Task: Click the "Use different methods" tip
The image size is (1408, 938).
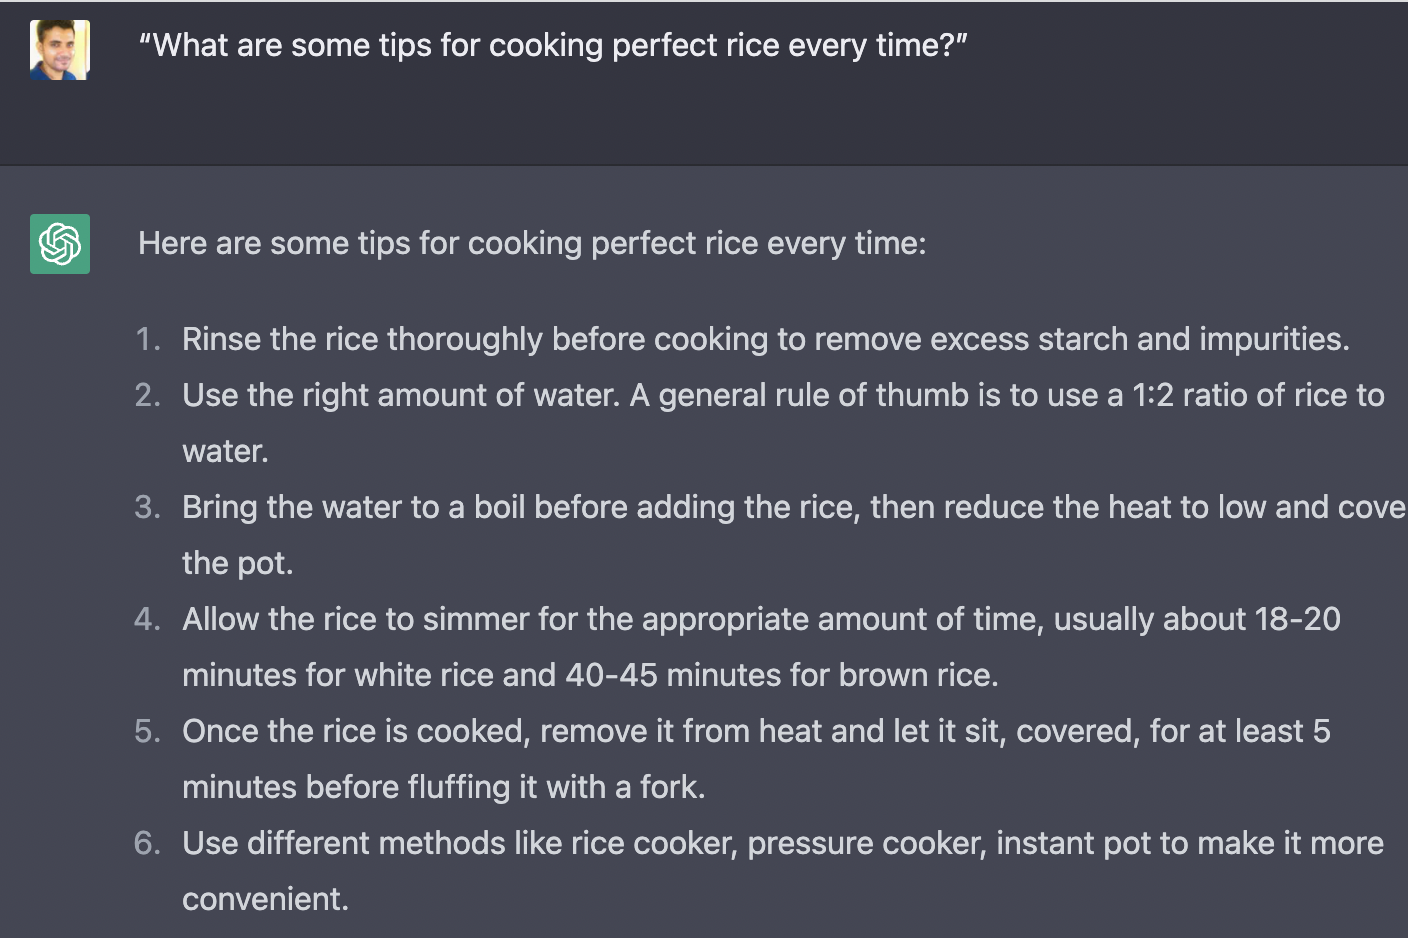Action: [x=782, y=843]
